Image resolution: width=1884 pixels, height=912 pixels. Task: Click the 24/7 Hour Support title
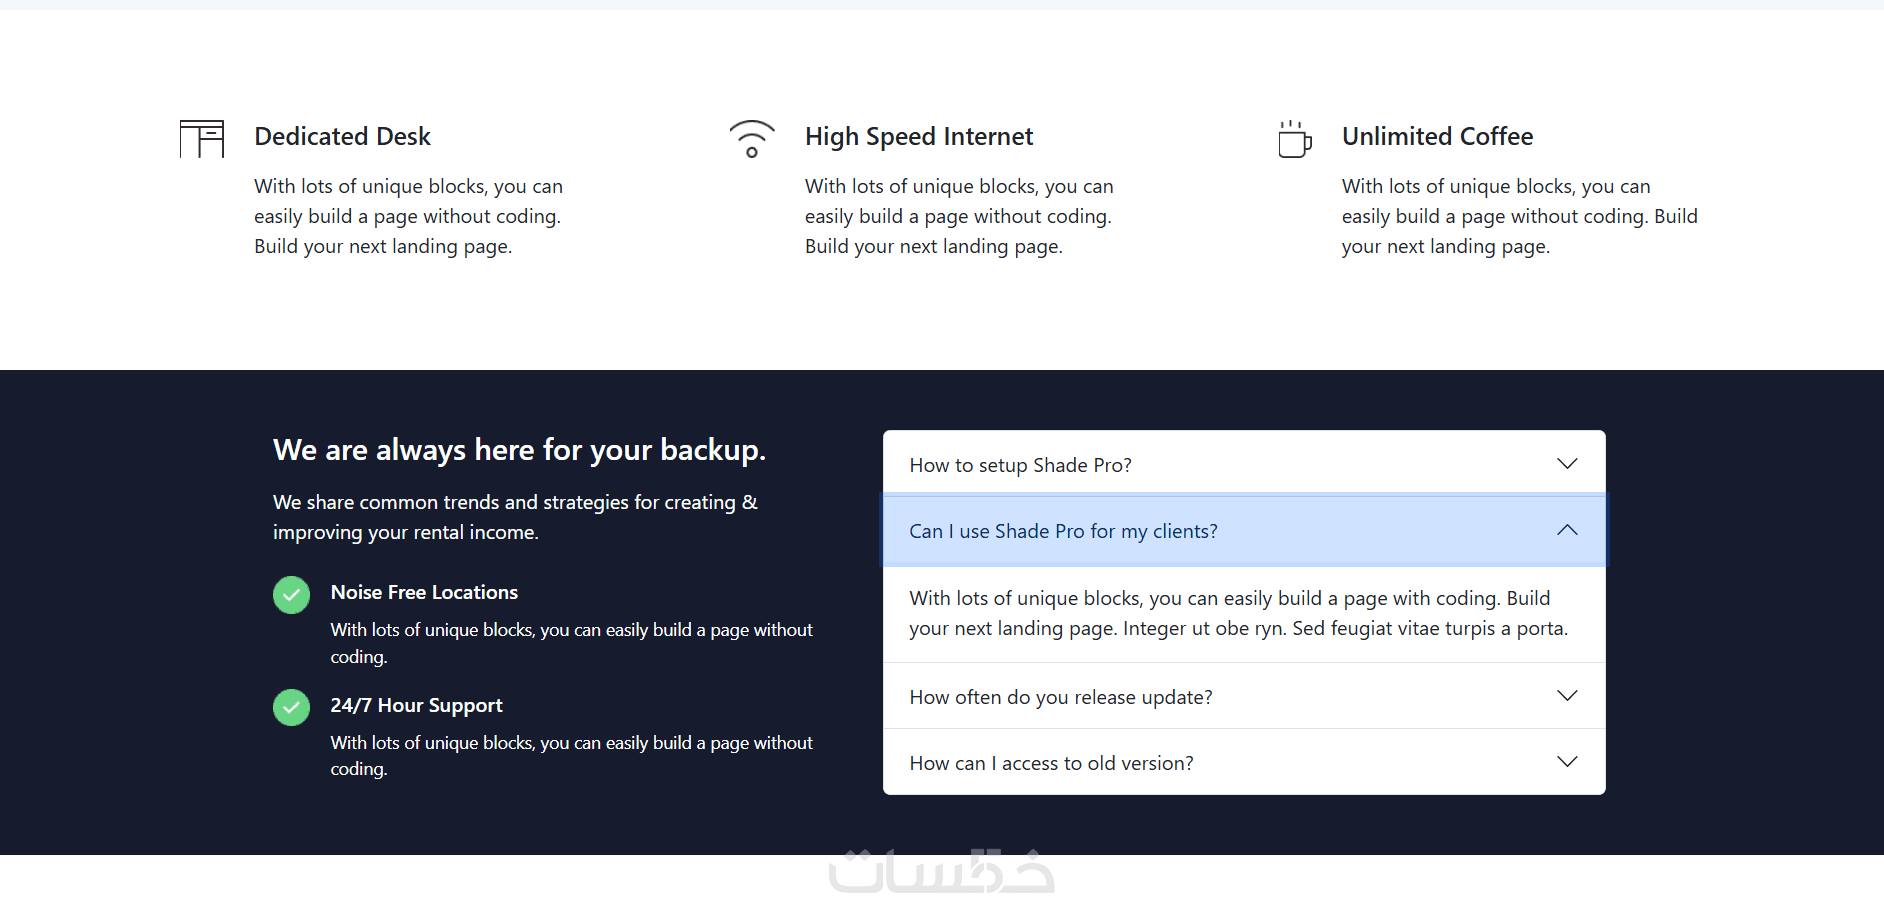point(416,705)
